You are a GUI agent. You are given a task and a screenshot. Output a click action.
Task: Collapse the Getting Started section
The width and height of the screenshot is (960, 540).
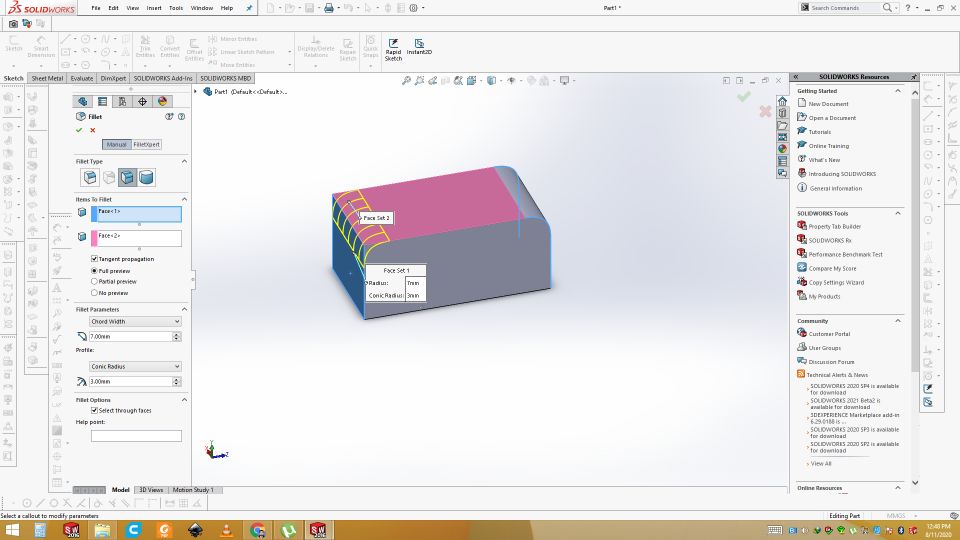point(898,91)
